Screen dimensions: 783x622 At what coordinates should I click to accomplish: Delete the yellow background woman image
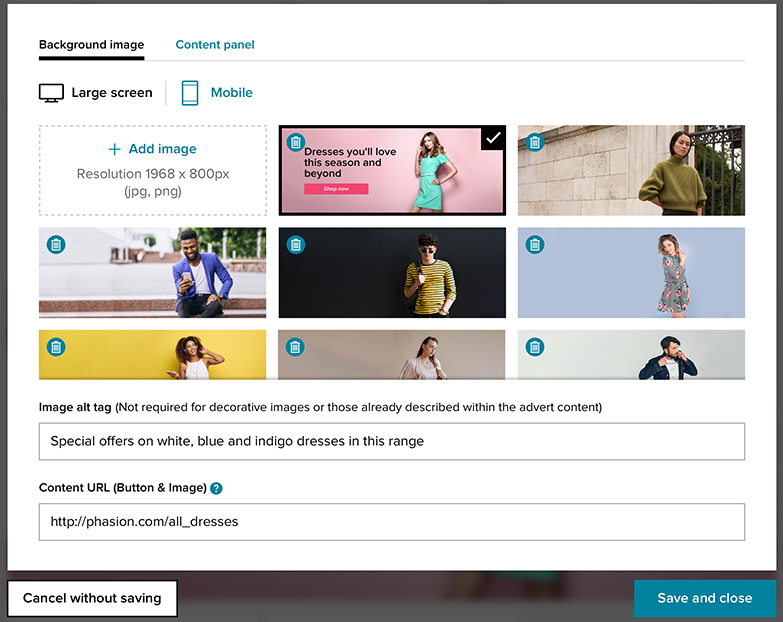[56, 347]
